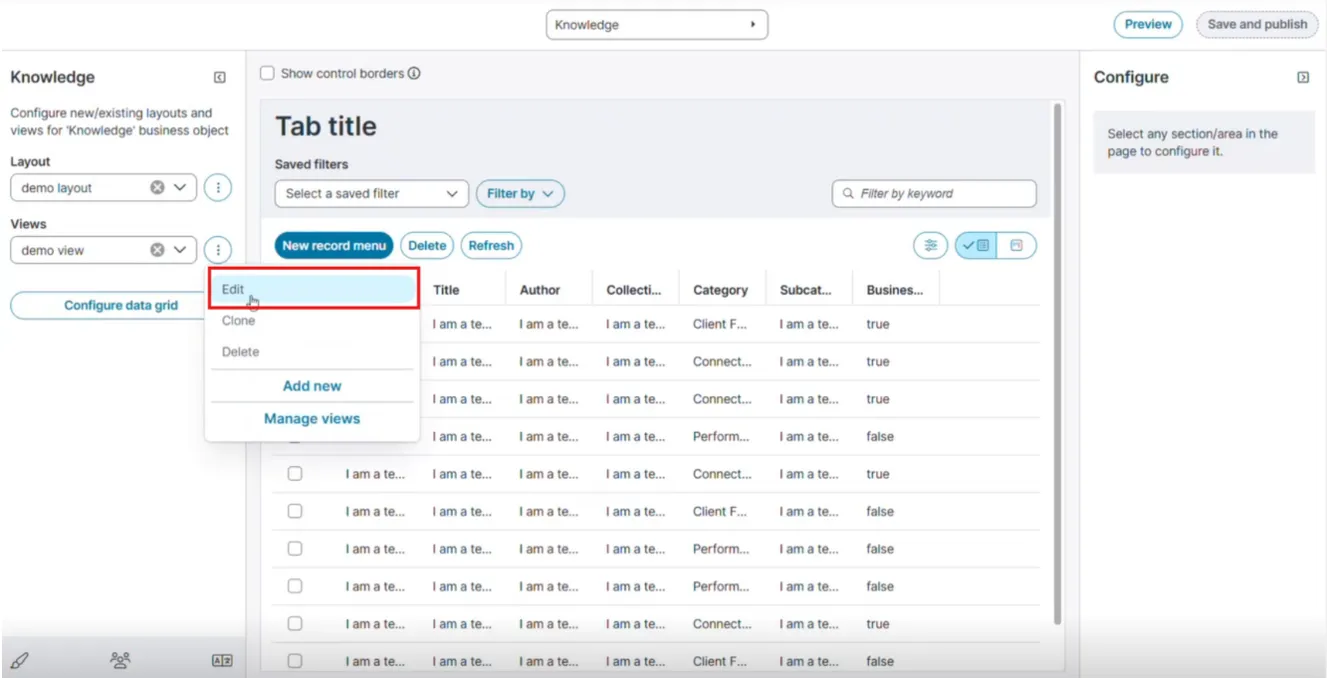
Task: Switch to card view
Action: (1016, 245)
